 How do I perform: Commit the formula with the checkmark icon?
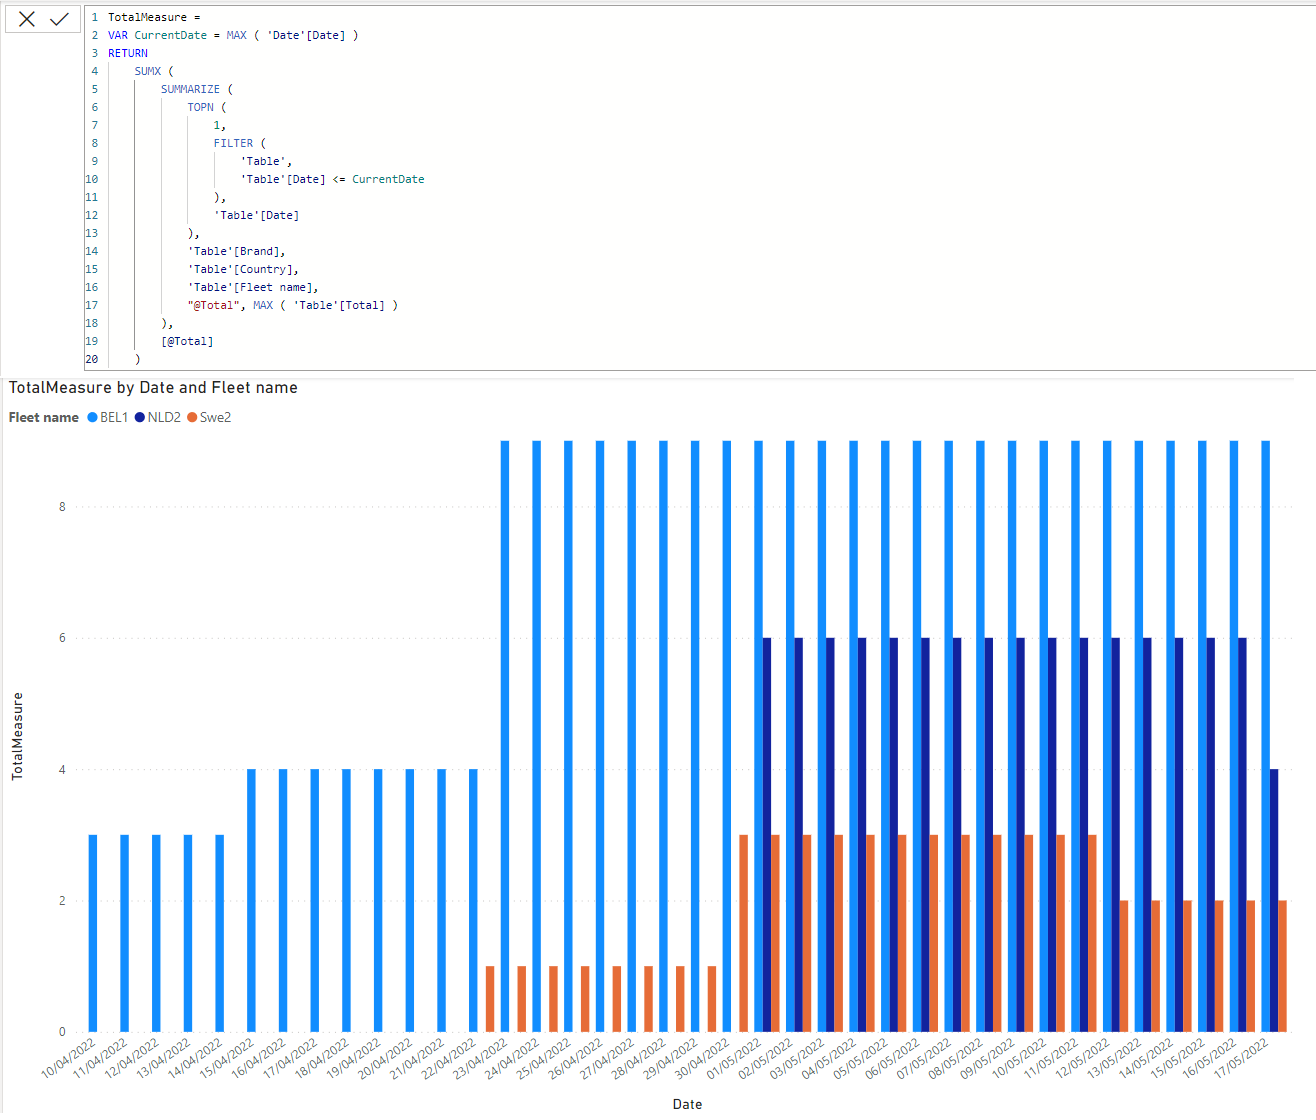coord(59,19)
